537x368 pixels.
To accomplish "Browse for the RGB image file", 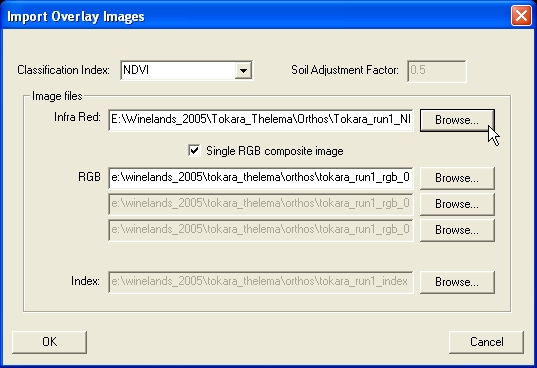I will pos(457,178).
